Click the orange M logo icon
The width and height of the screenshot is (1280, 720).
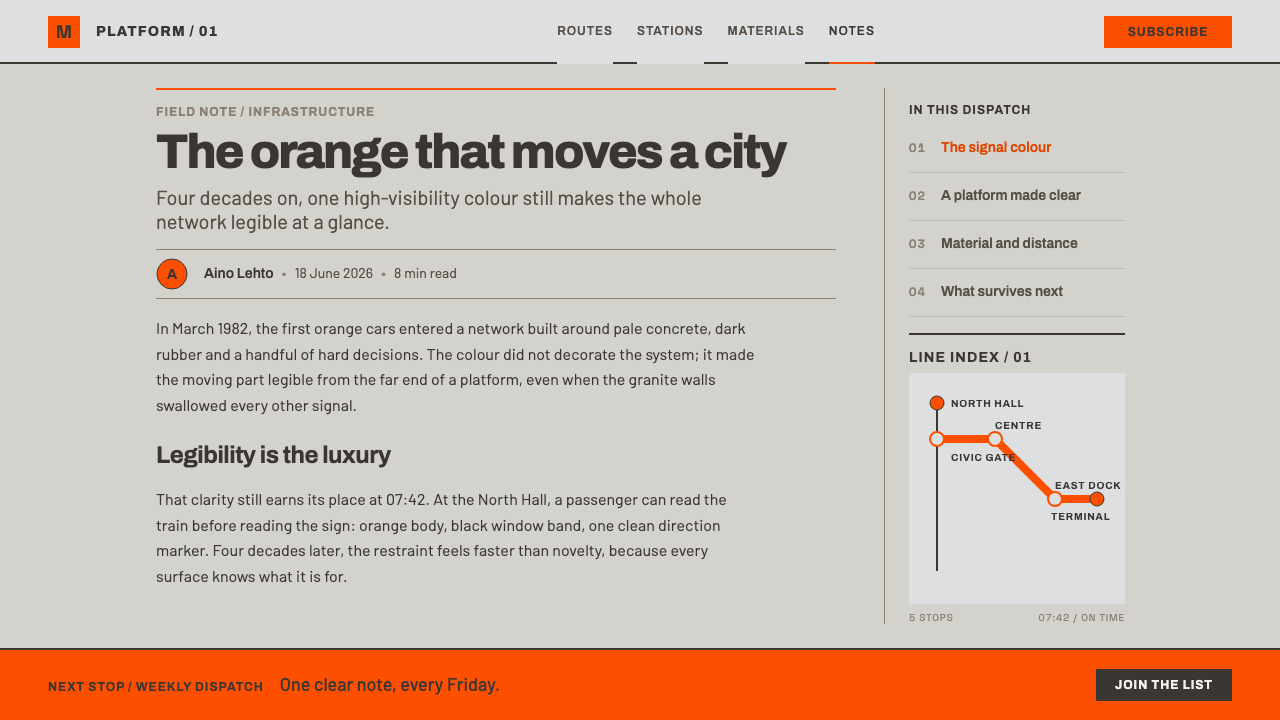(x=64, y=32)
